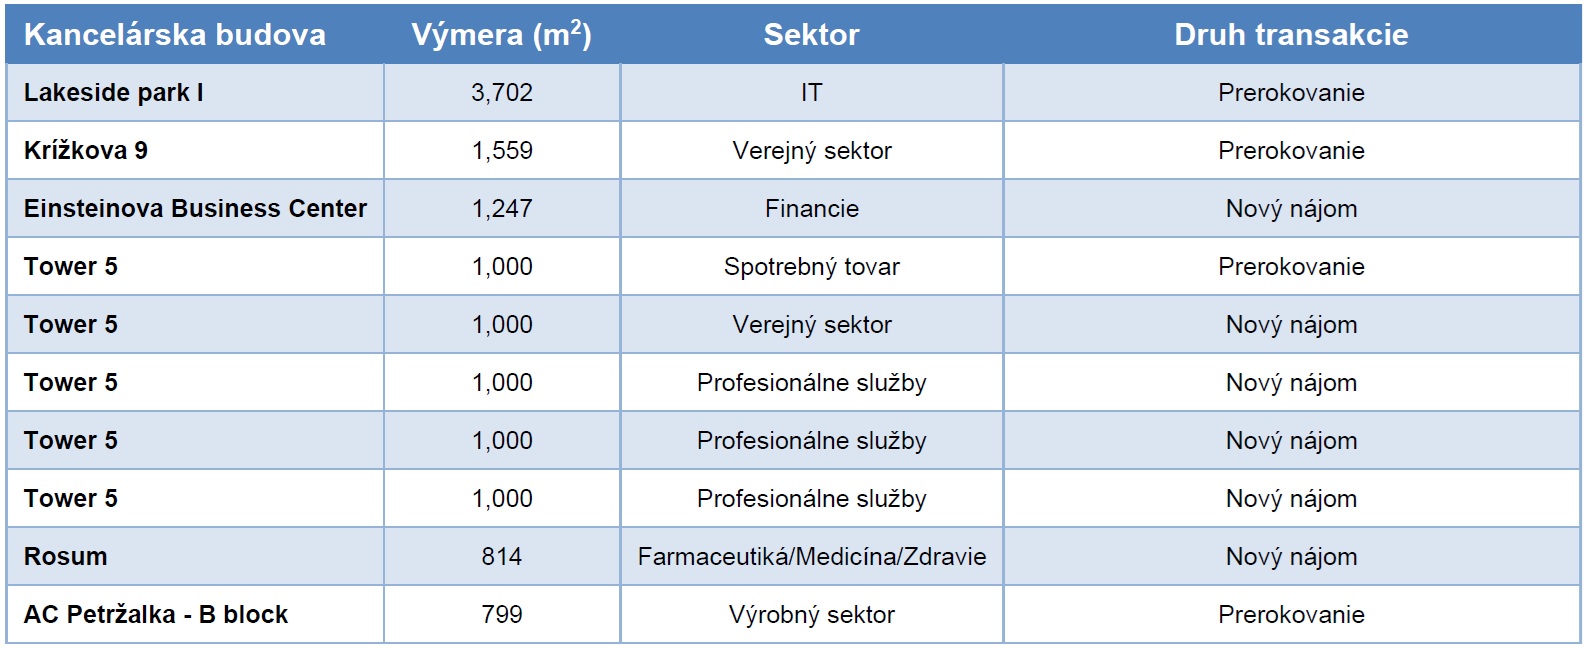Select the Financie sector cell
The image size is (1586, 648).
pos(811,209)
